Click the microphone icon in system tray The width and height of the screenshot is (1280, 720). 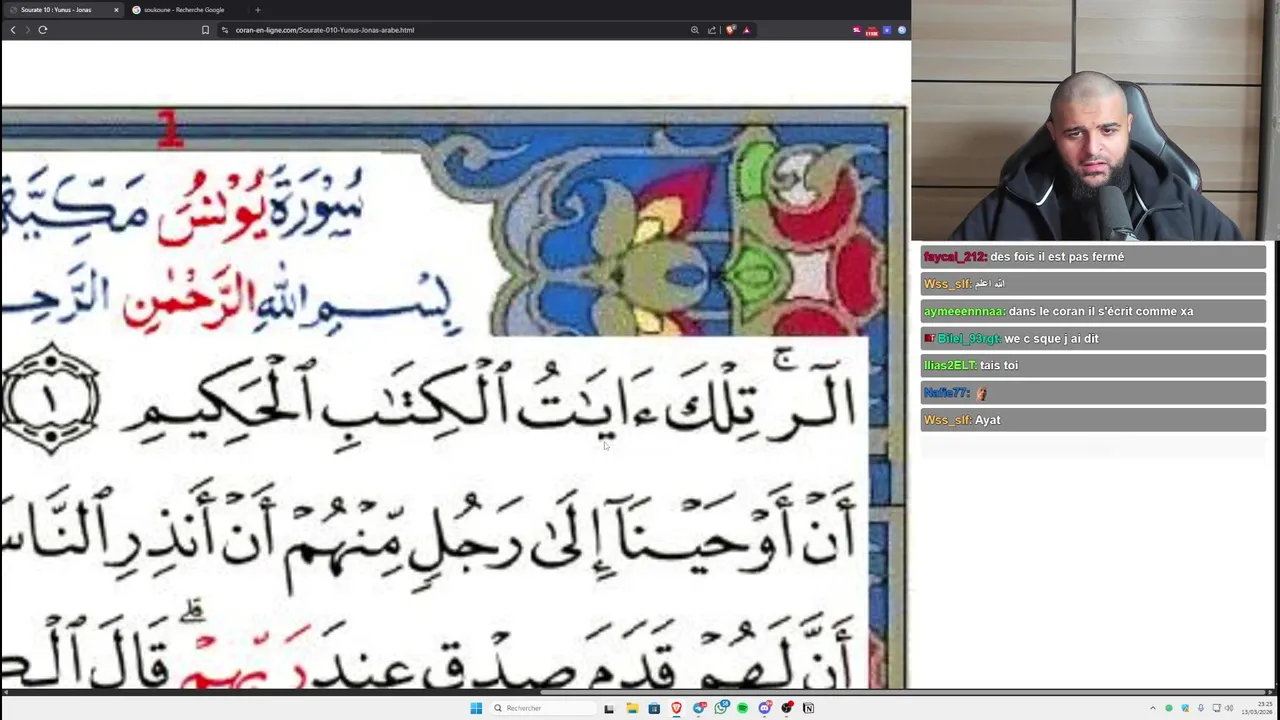1201,708
